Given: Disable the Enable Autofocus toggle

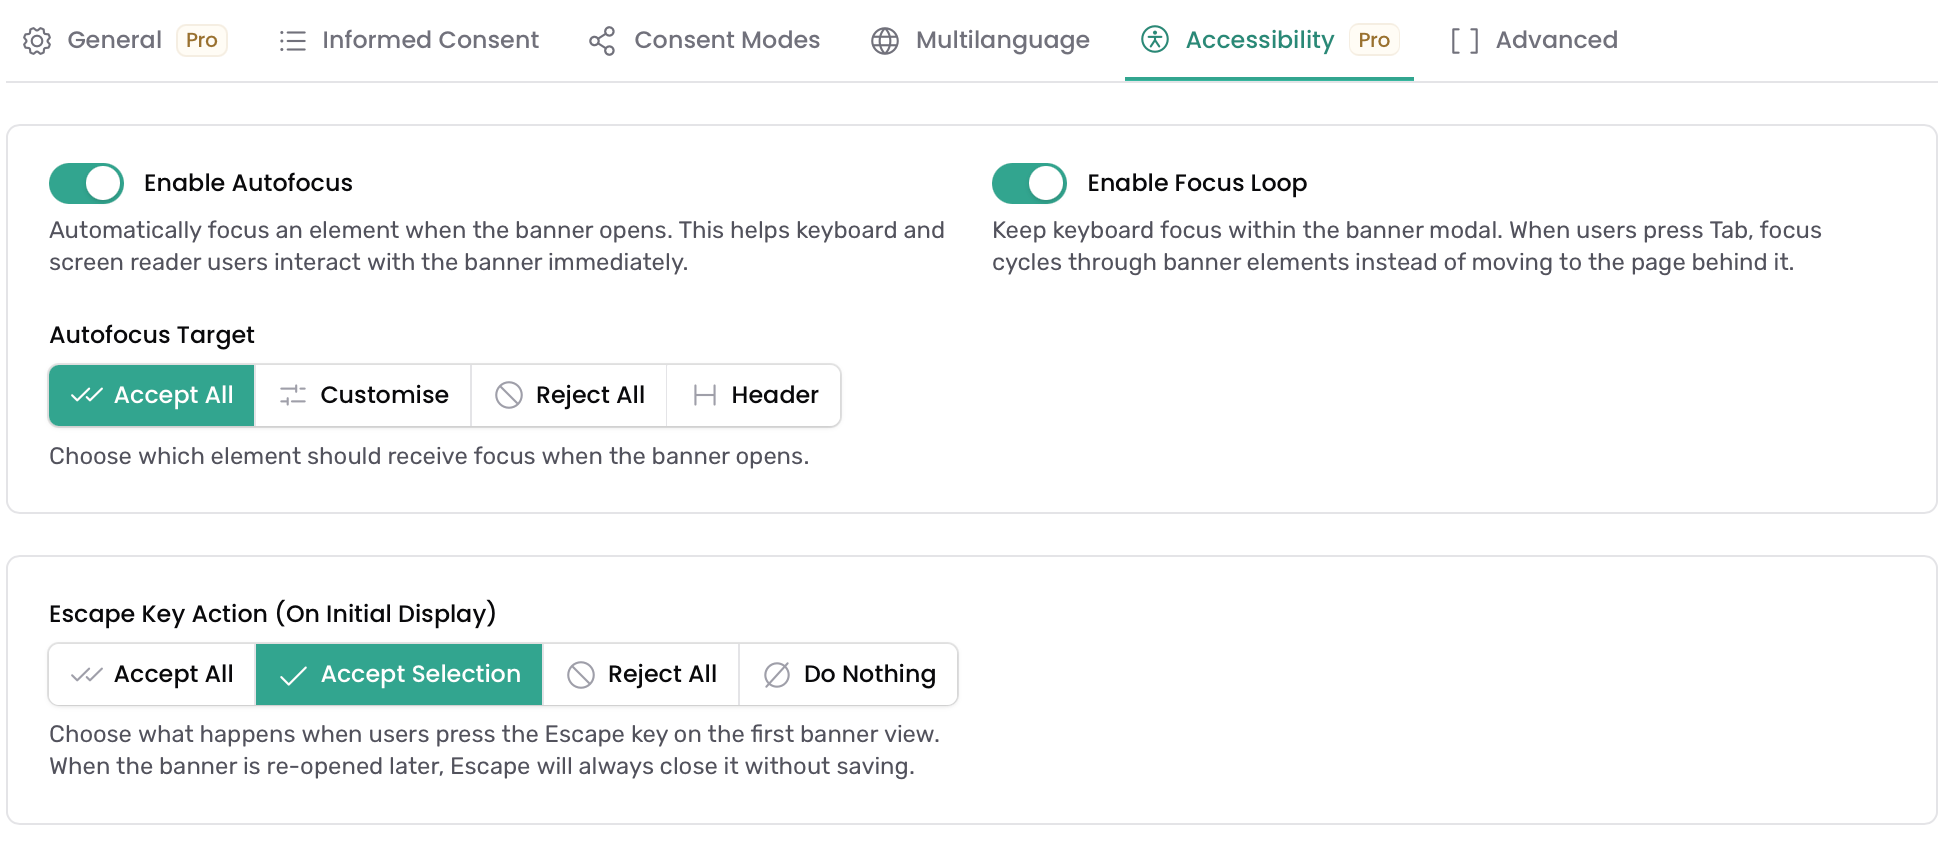Looking at the screenshot, I should pyautogui.click(x=86, y=183).
